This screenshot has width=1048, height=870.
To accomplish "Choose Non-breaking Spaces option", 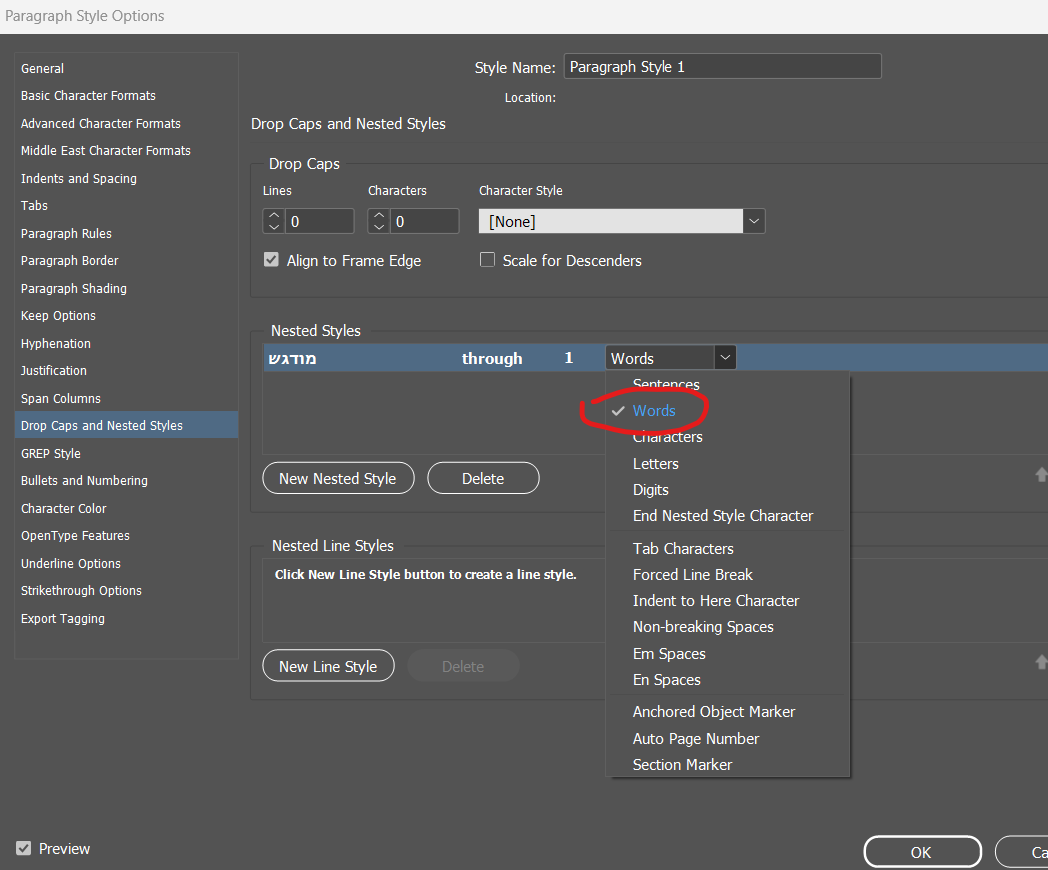I will 702,627.
